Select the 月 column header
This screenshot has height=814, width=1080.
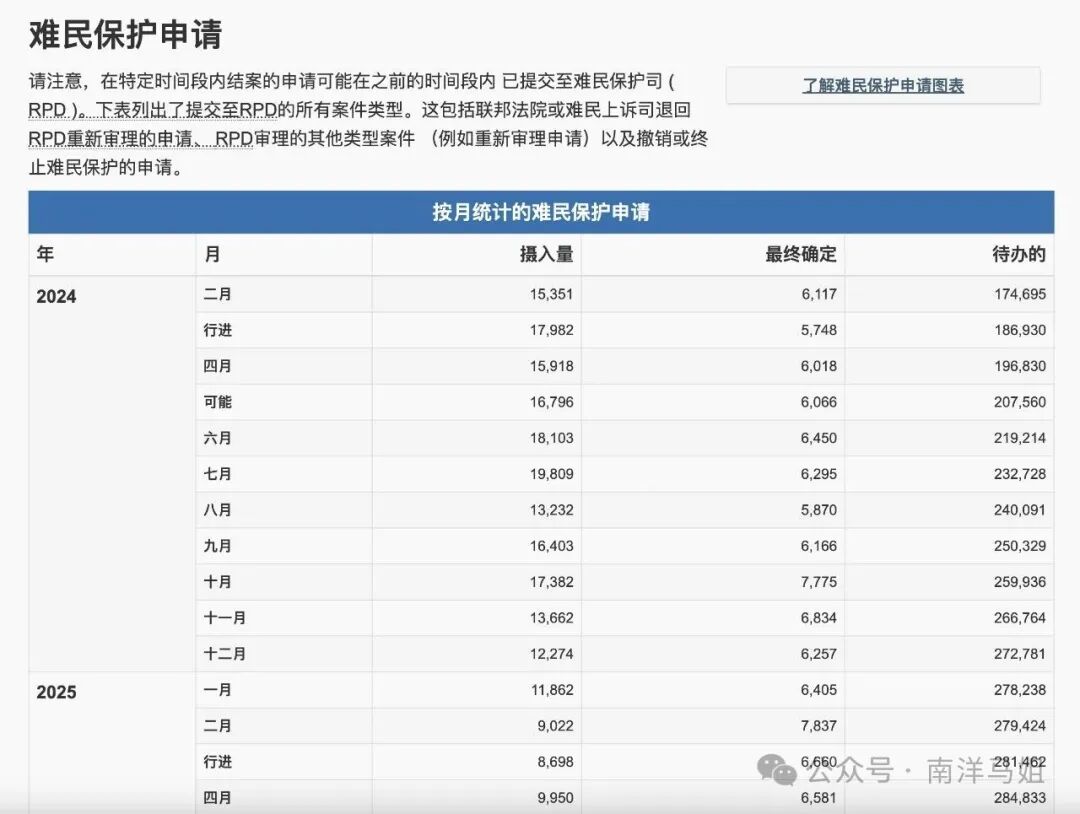[x=212, y=255]
